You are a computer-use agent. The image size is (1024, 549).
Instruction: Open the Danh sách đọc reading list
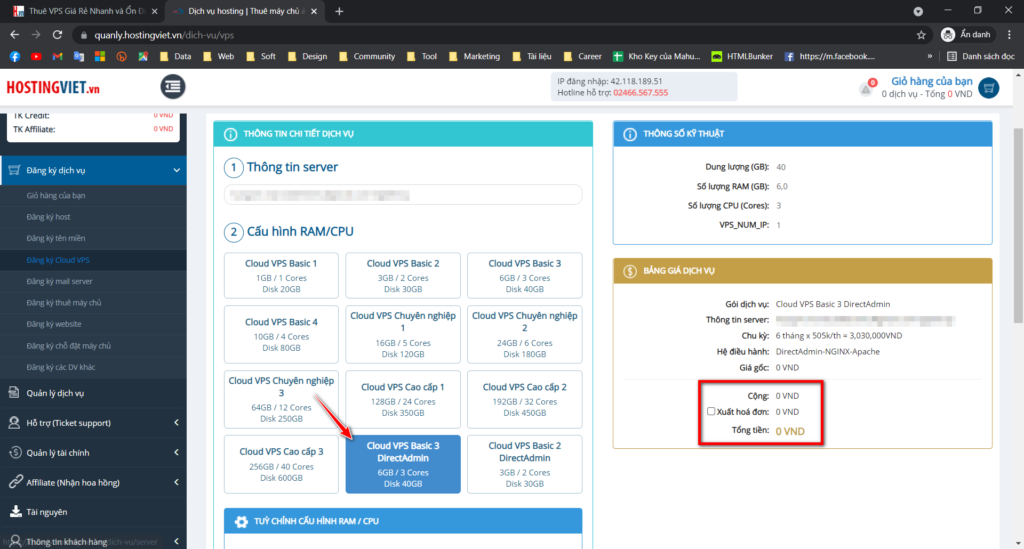[x=981, y=57]
